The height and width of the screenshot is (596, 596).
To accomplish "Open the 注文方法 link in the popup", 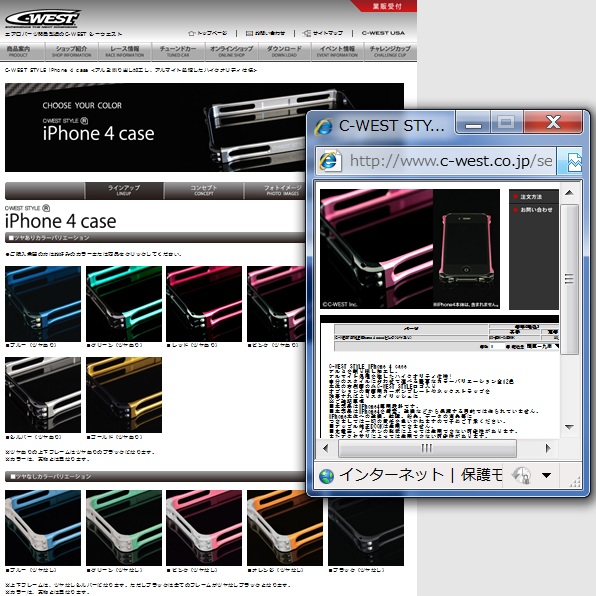I will [531, 197].
